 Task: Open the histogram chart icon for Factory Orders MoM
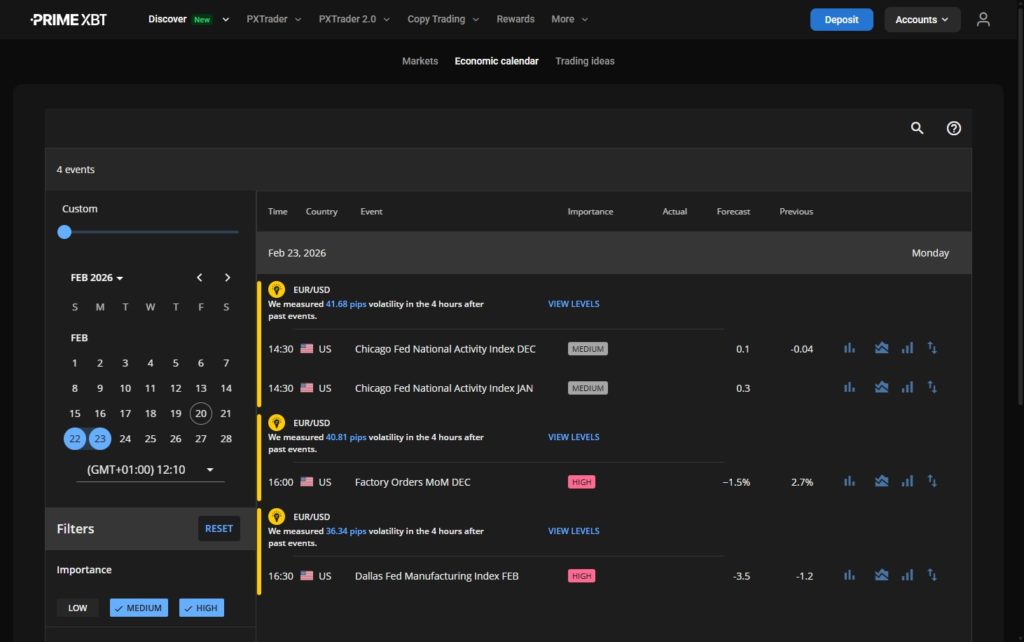coord(849,481)
